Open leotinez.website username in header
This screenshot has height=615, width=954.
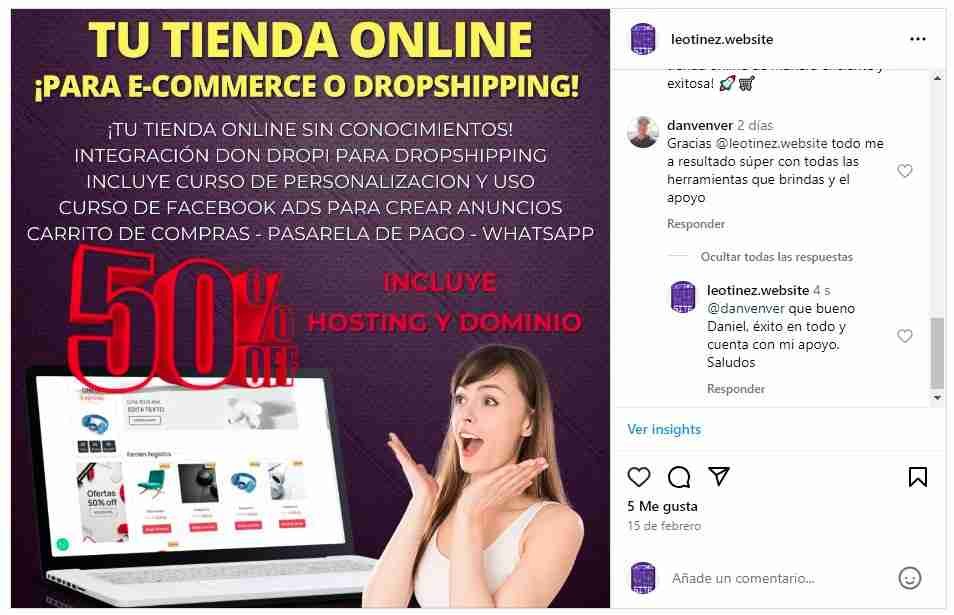[x=722, y=39]
